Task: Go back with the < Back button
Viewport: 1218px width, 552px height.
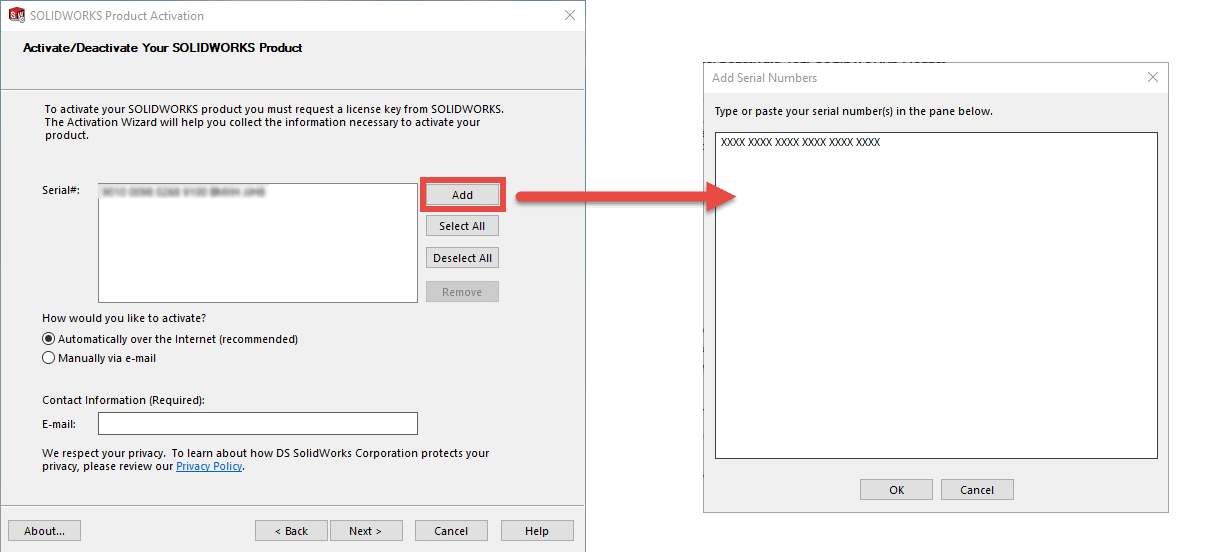Action: click(291, 531)
